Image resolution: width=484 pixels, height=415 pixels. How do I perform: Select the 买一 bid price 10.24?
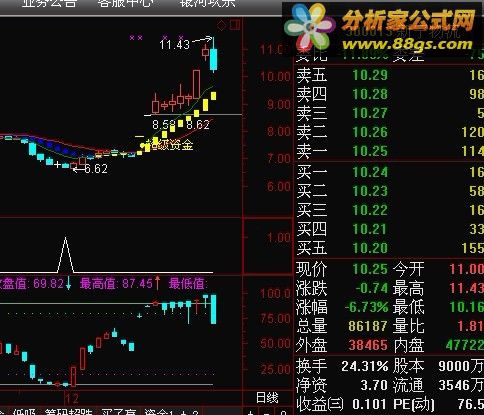370,172
